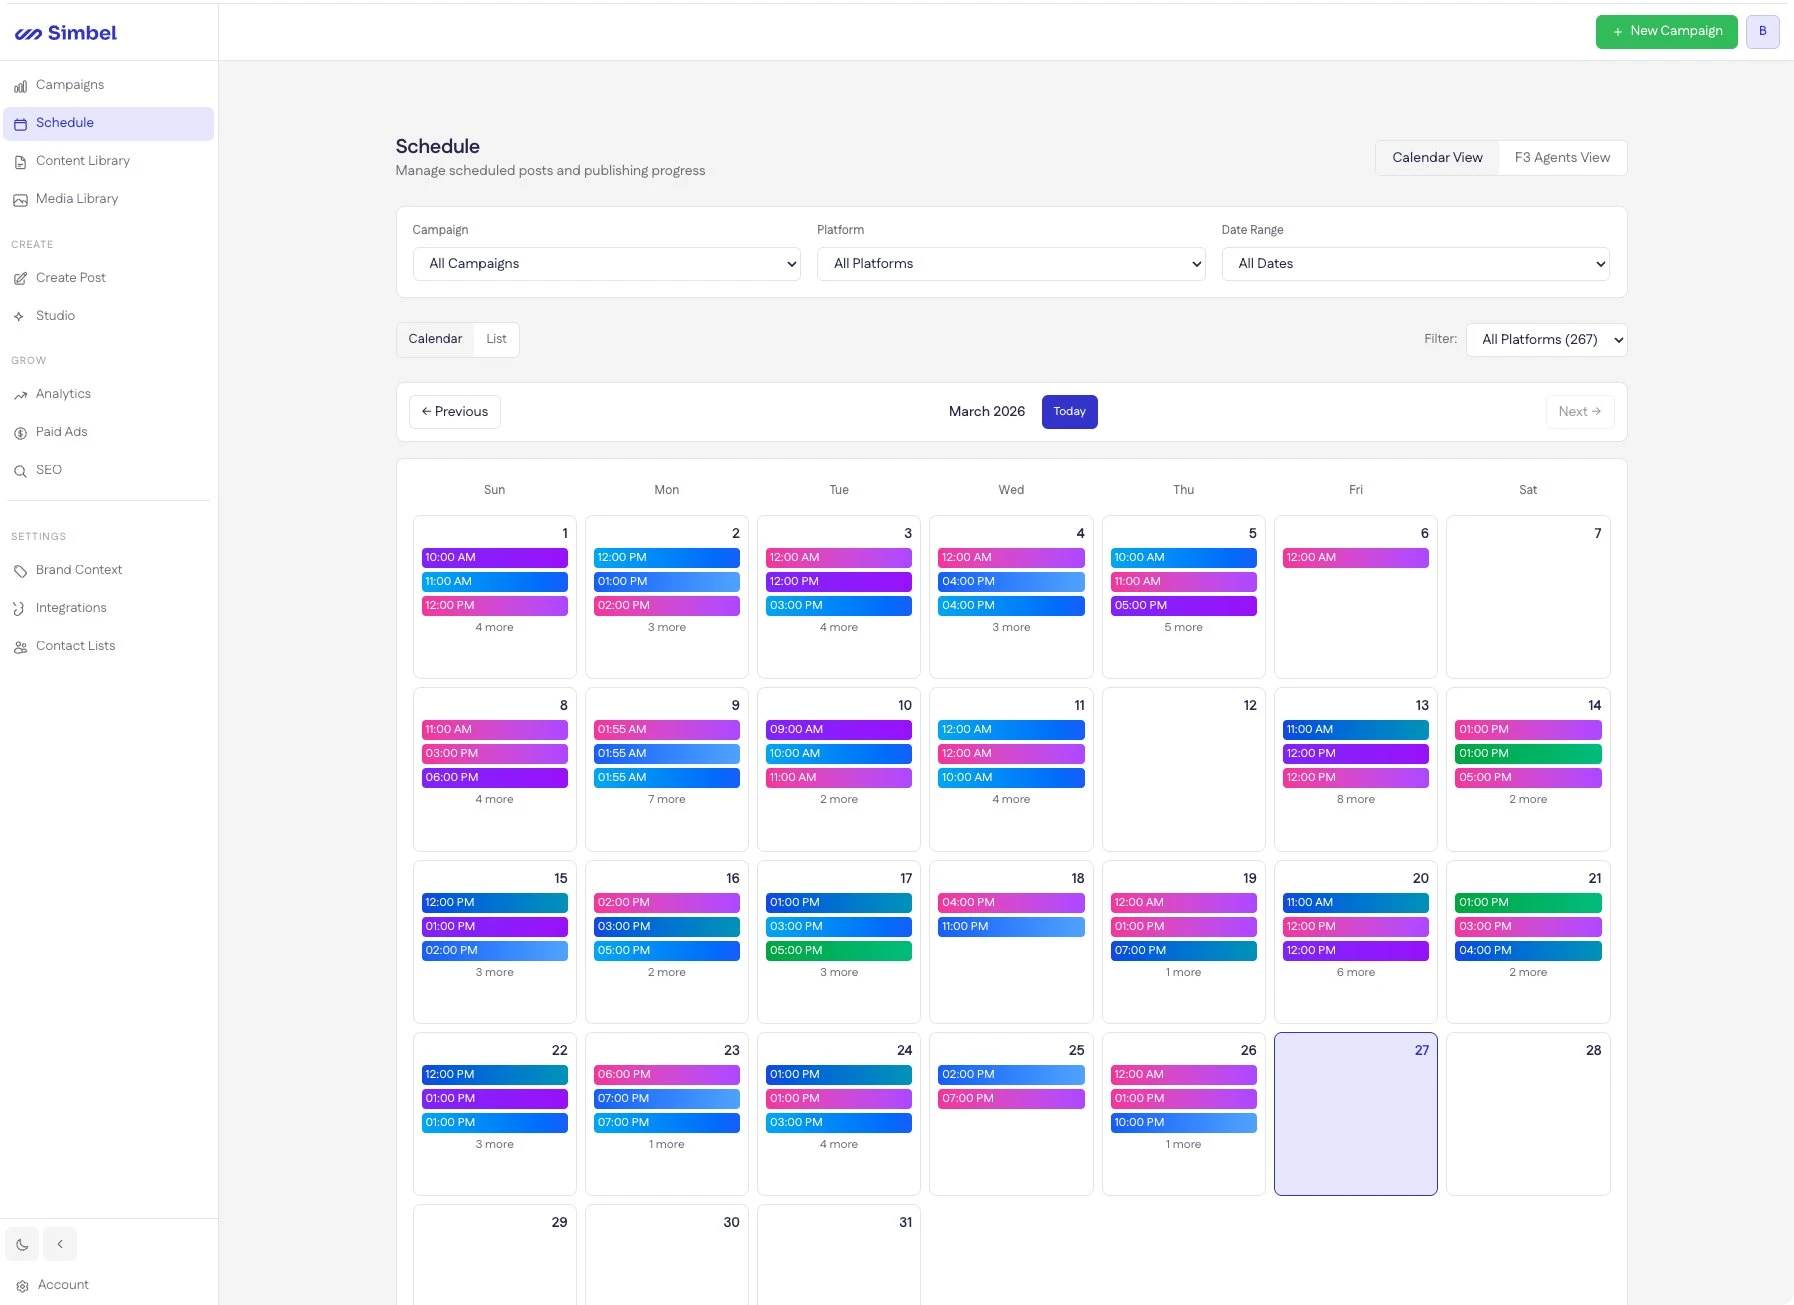Image resolution: width=1794 pixels, height=1305 pixels.
Task: Collapse the sidebar with the chevron
Action: click(x=60, y=1244)
